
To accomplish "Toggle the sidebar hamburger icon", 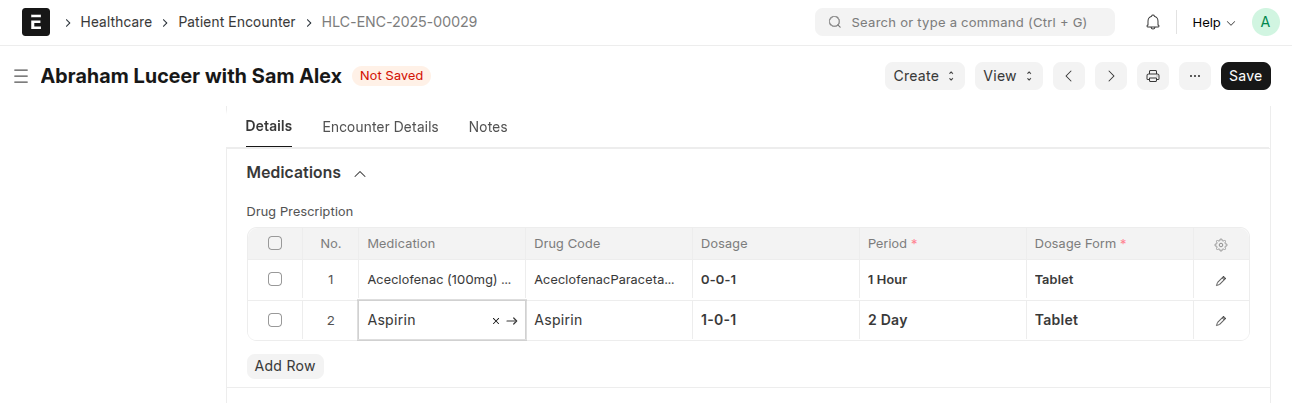I will click(20, 76).
